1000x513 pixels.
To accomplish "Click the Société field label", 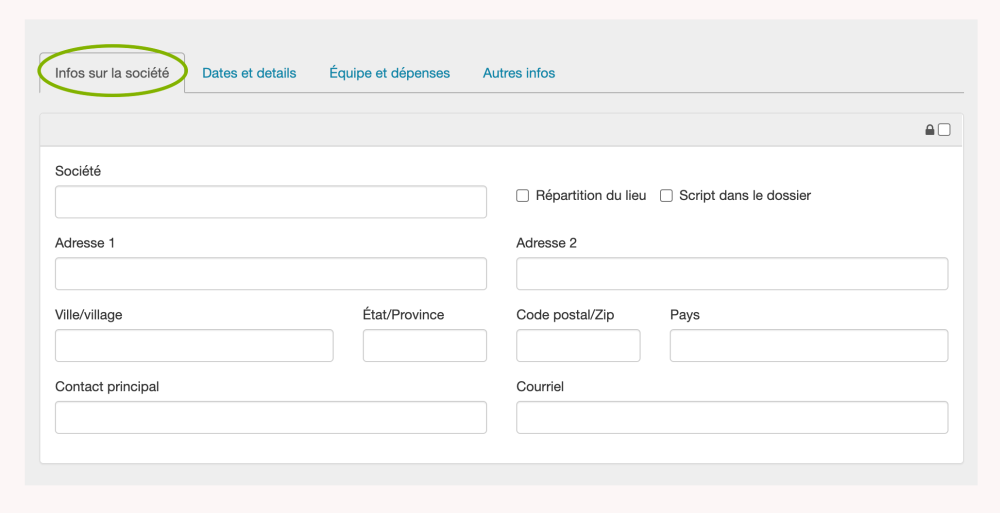I will tap(78, 171).
